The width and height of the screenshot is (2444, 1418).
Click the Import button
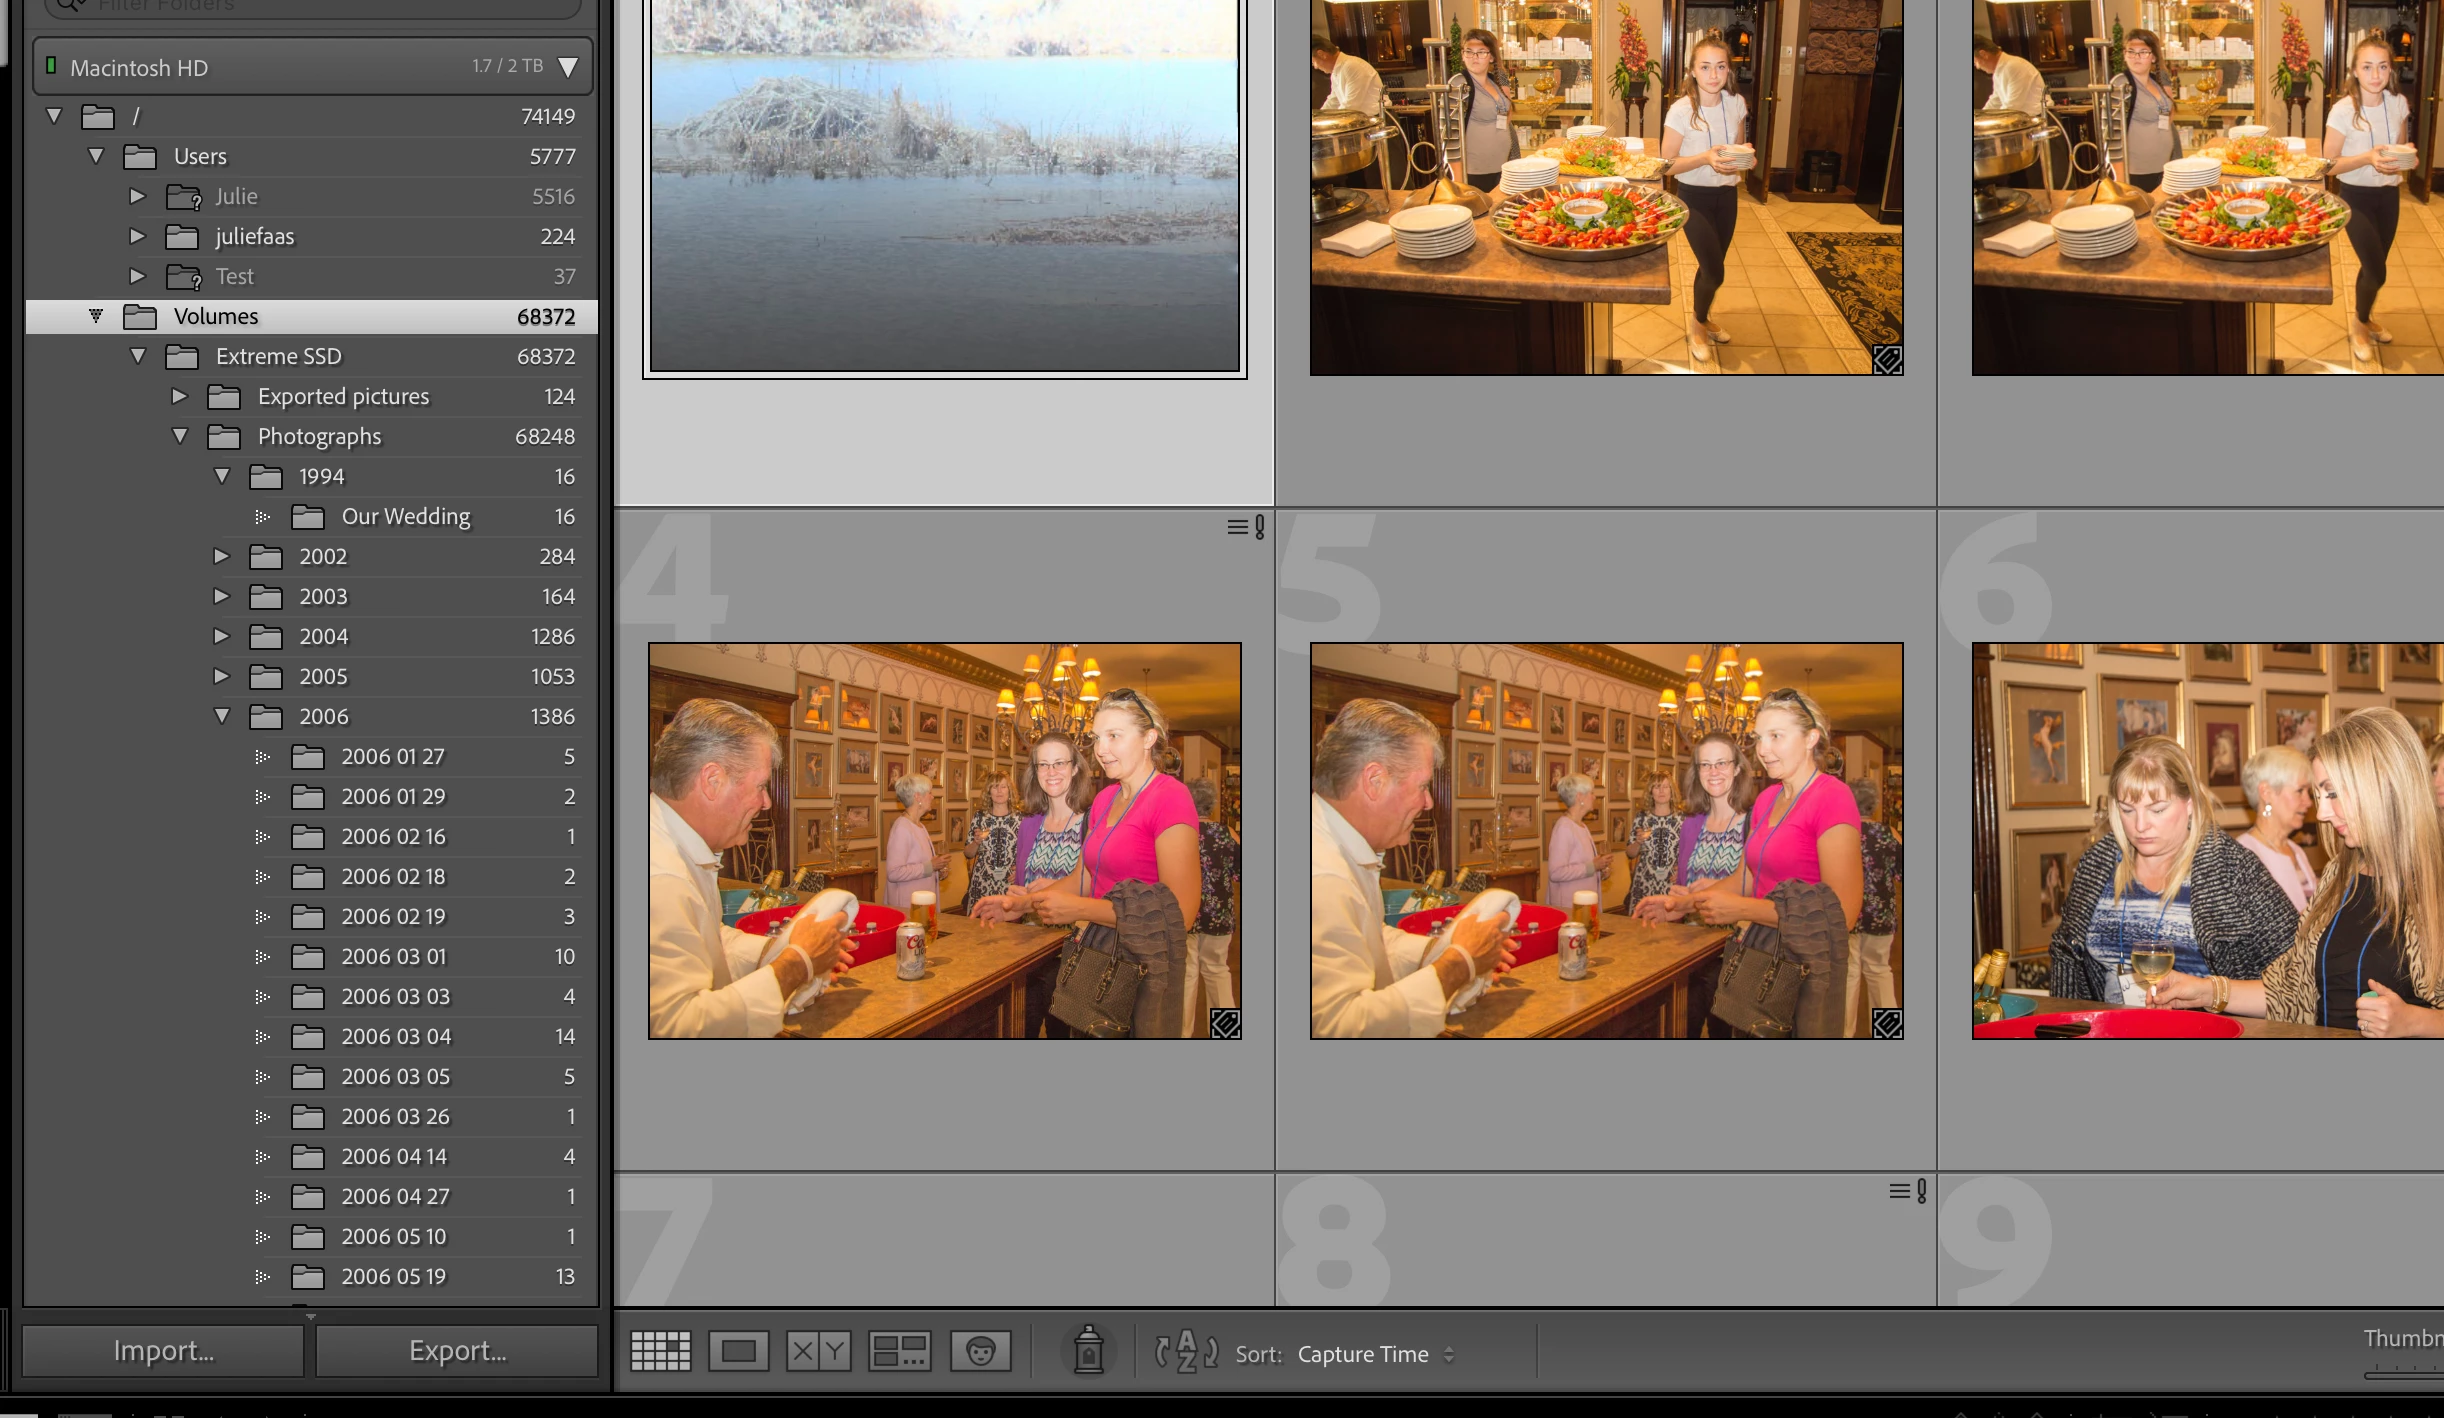point(163,1351)
